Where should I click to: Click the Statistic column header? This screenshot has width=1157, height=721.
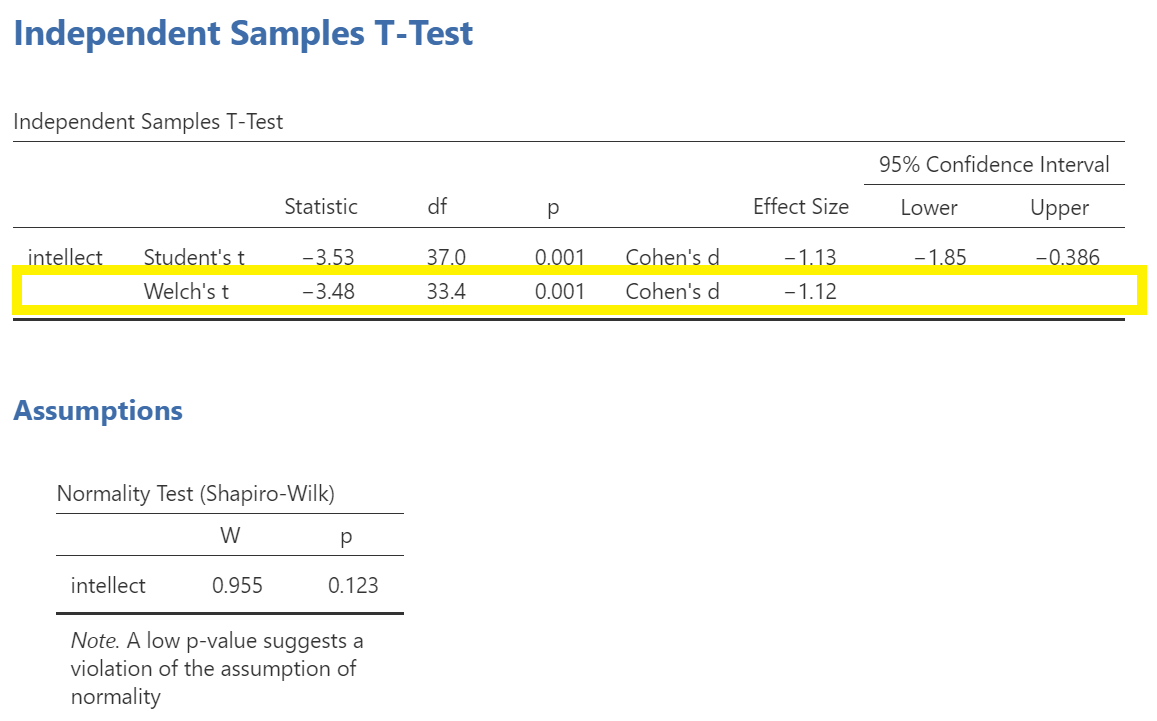321,207
